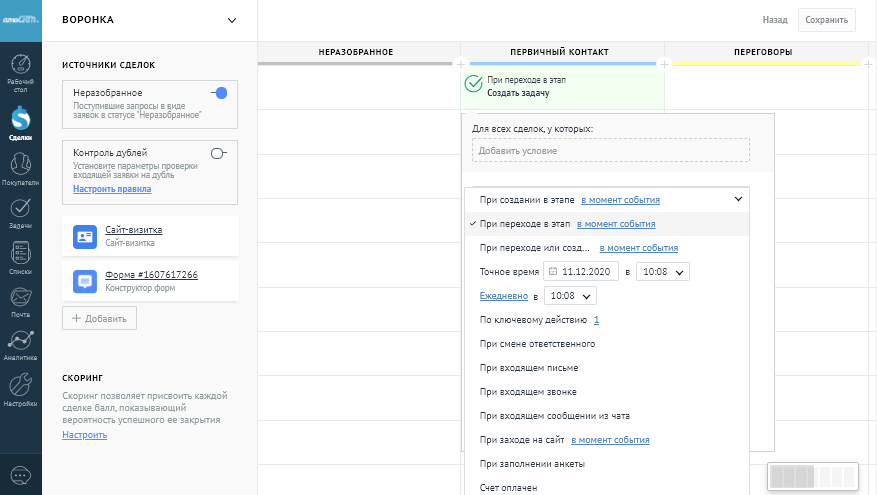Click the Настроить правила link
877x495 pixels.
click(x=112, y=189)
